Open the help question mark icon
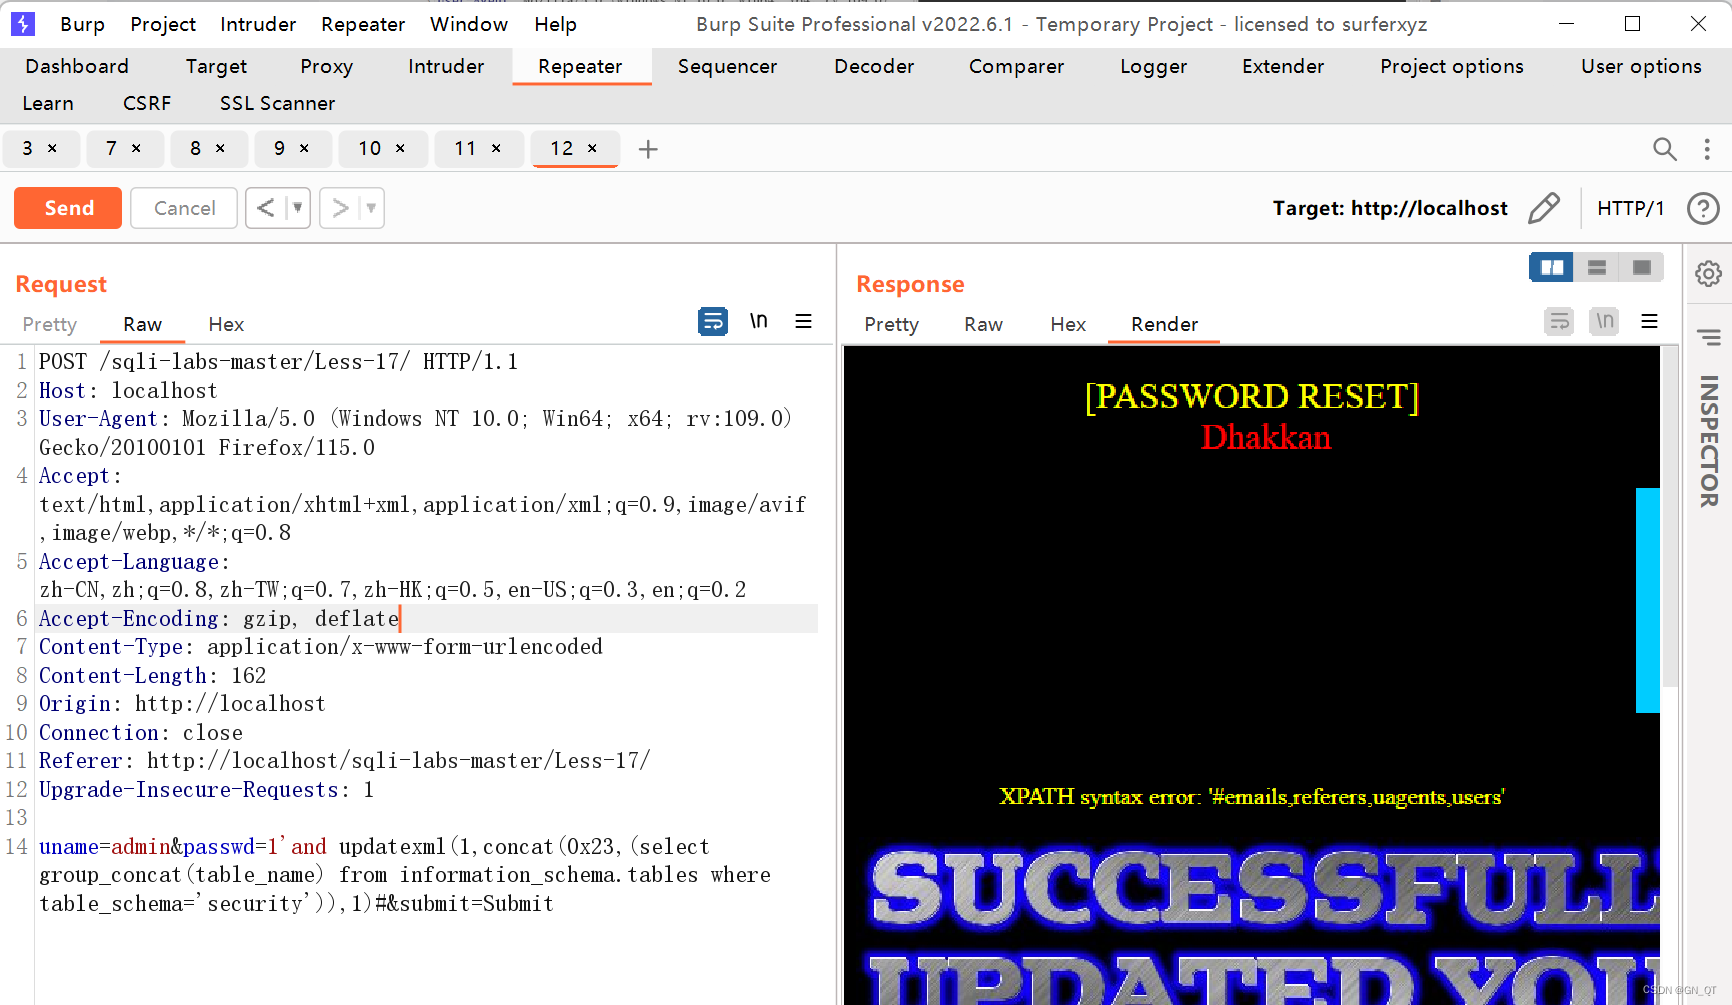1732x1005 pixels. point(1703,208)
